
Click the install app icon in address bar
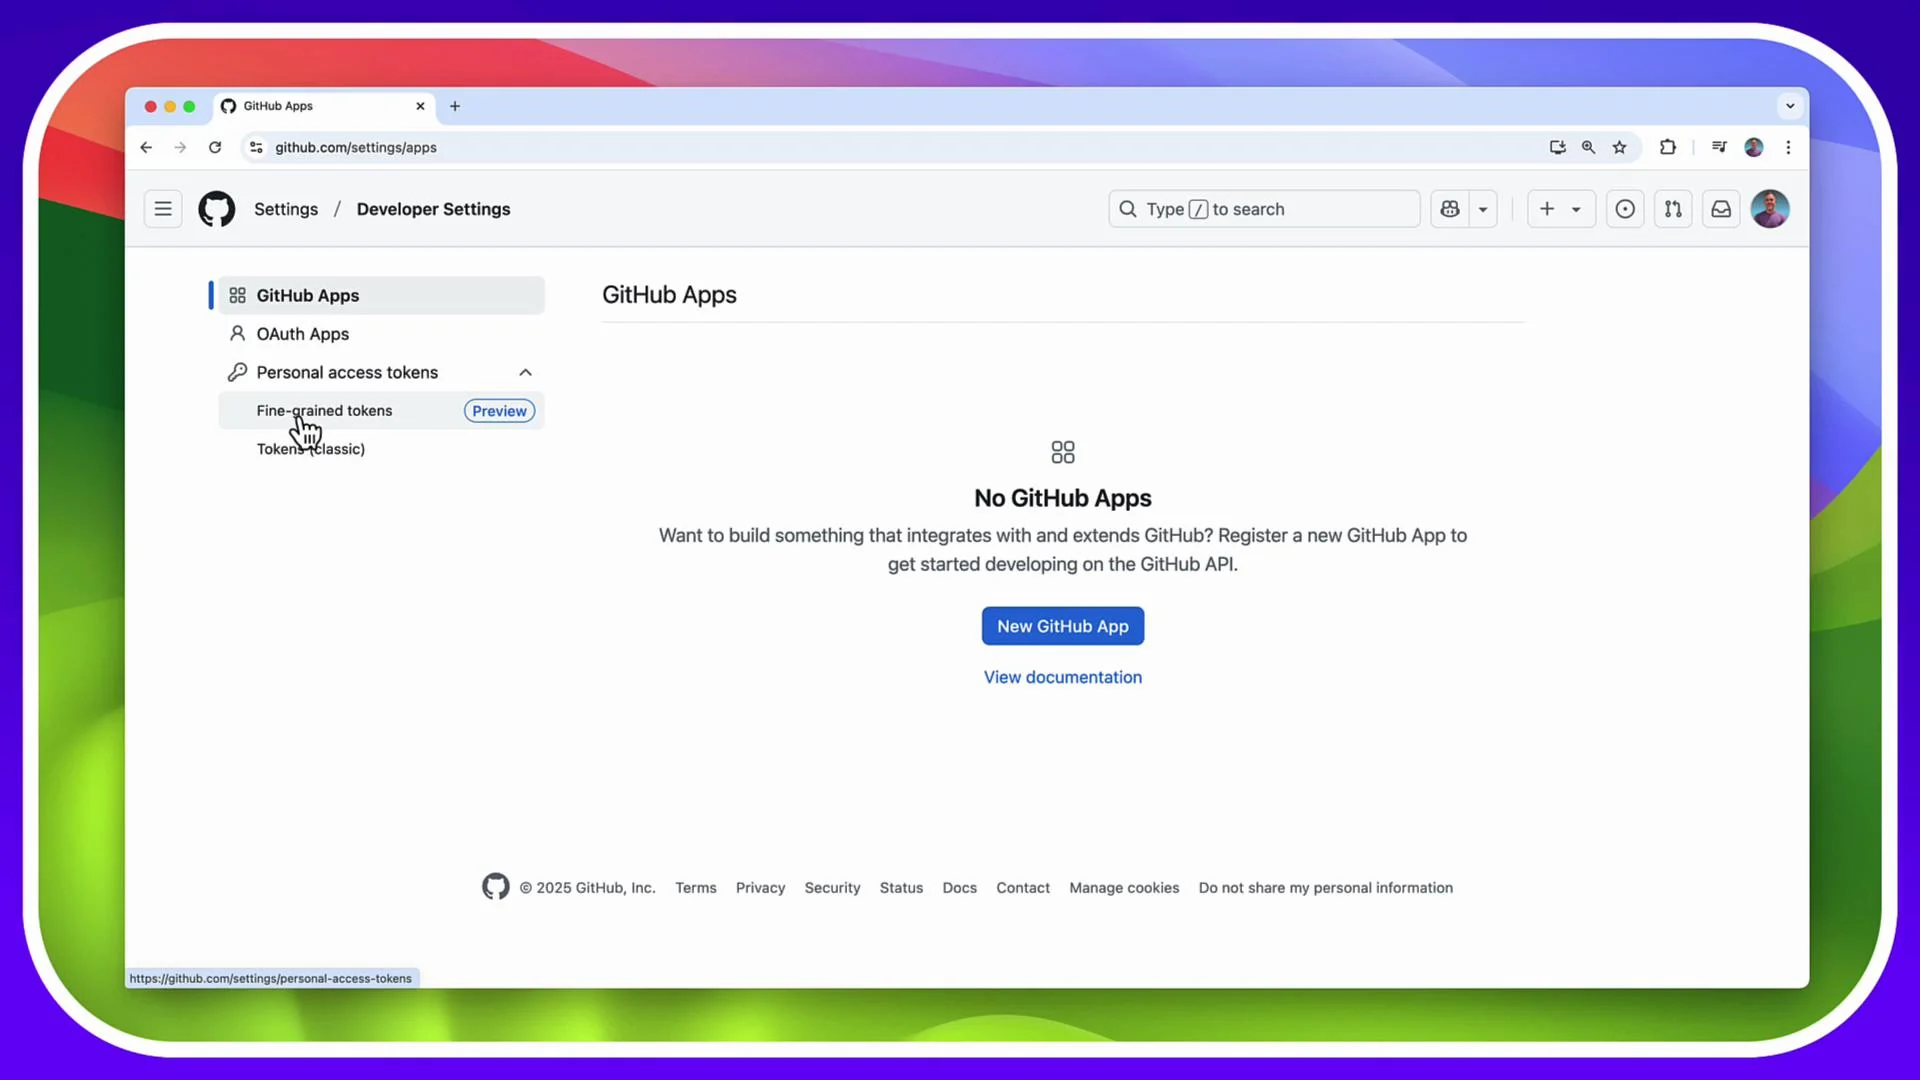(1557, 147)
